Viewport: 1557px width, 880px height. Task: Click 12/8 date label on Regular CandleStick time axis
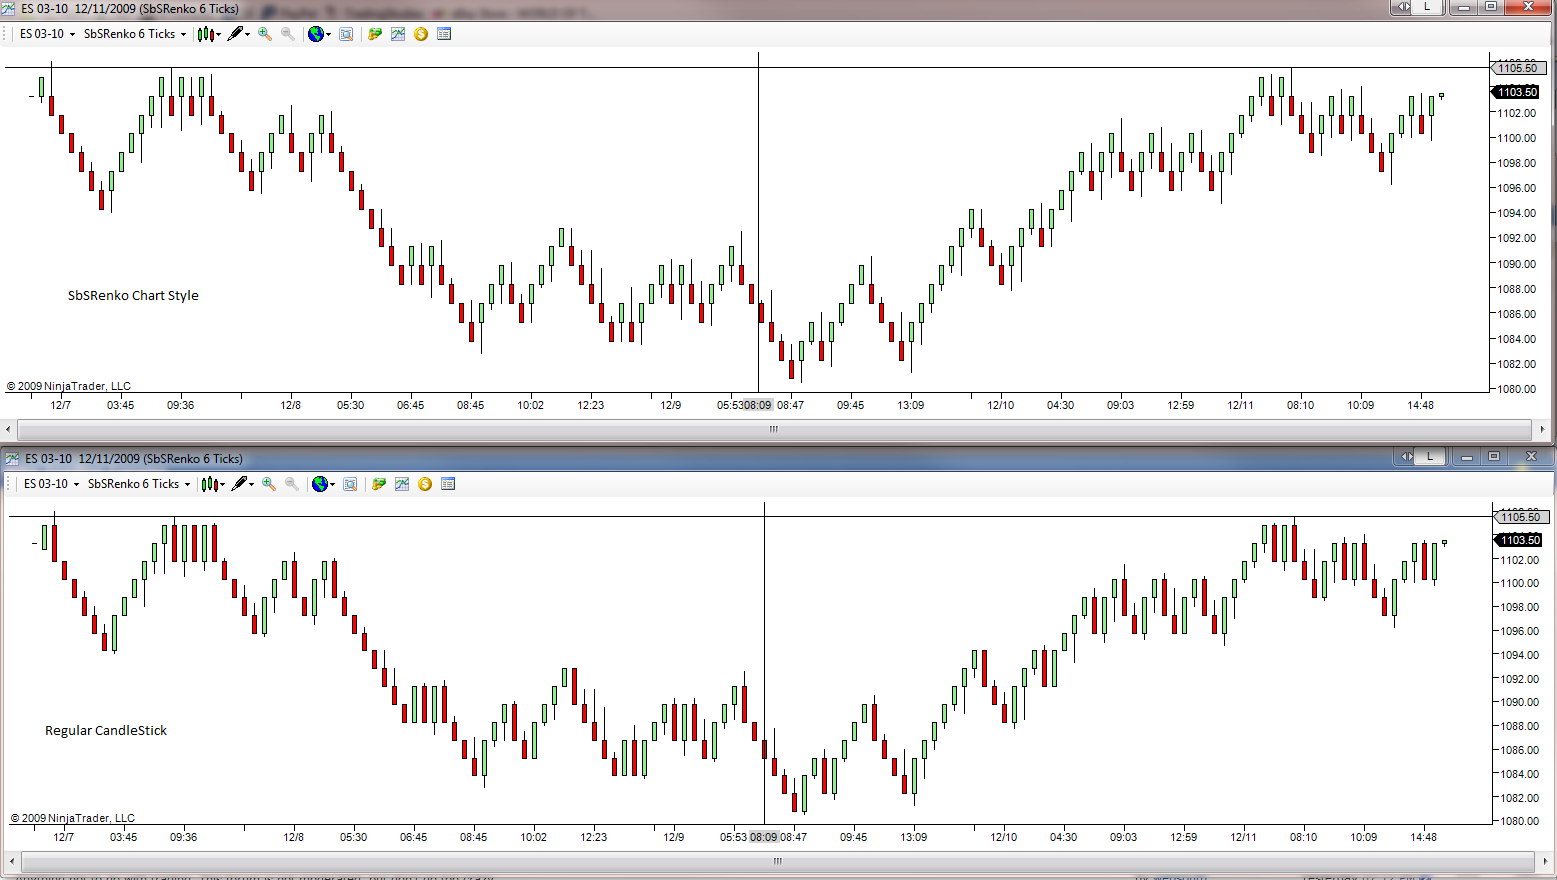click(x=293, y=837)
